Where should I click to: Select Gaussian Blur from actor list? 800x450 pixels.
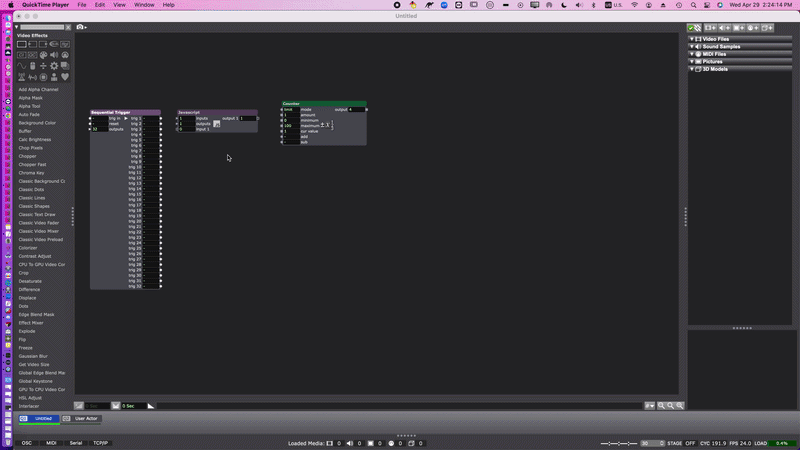click(x=34, y=356)
